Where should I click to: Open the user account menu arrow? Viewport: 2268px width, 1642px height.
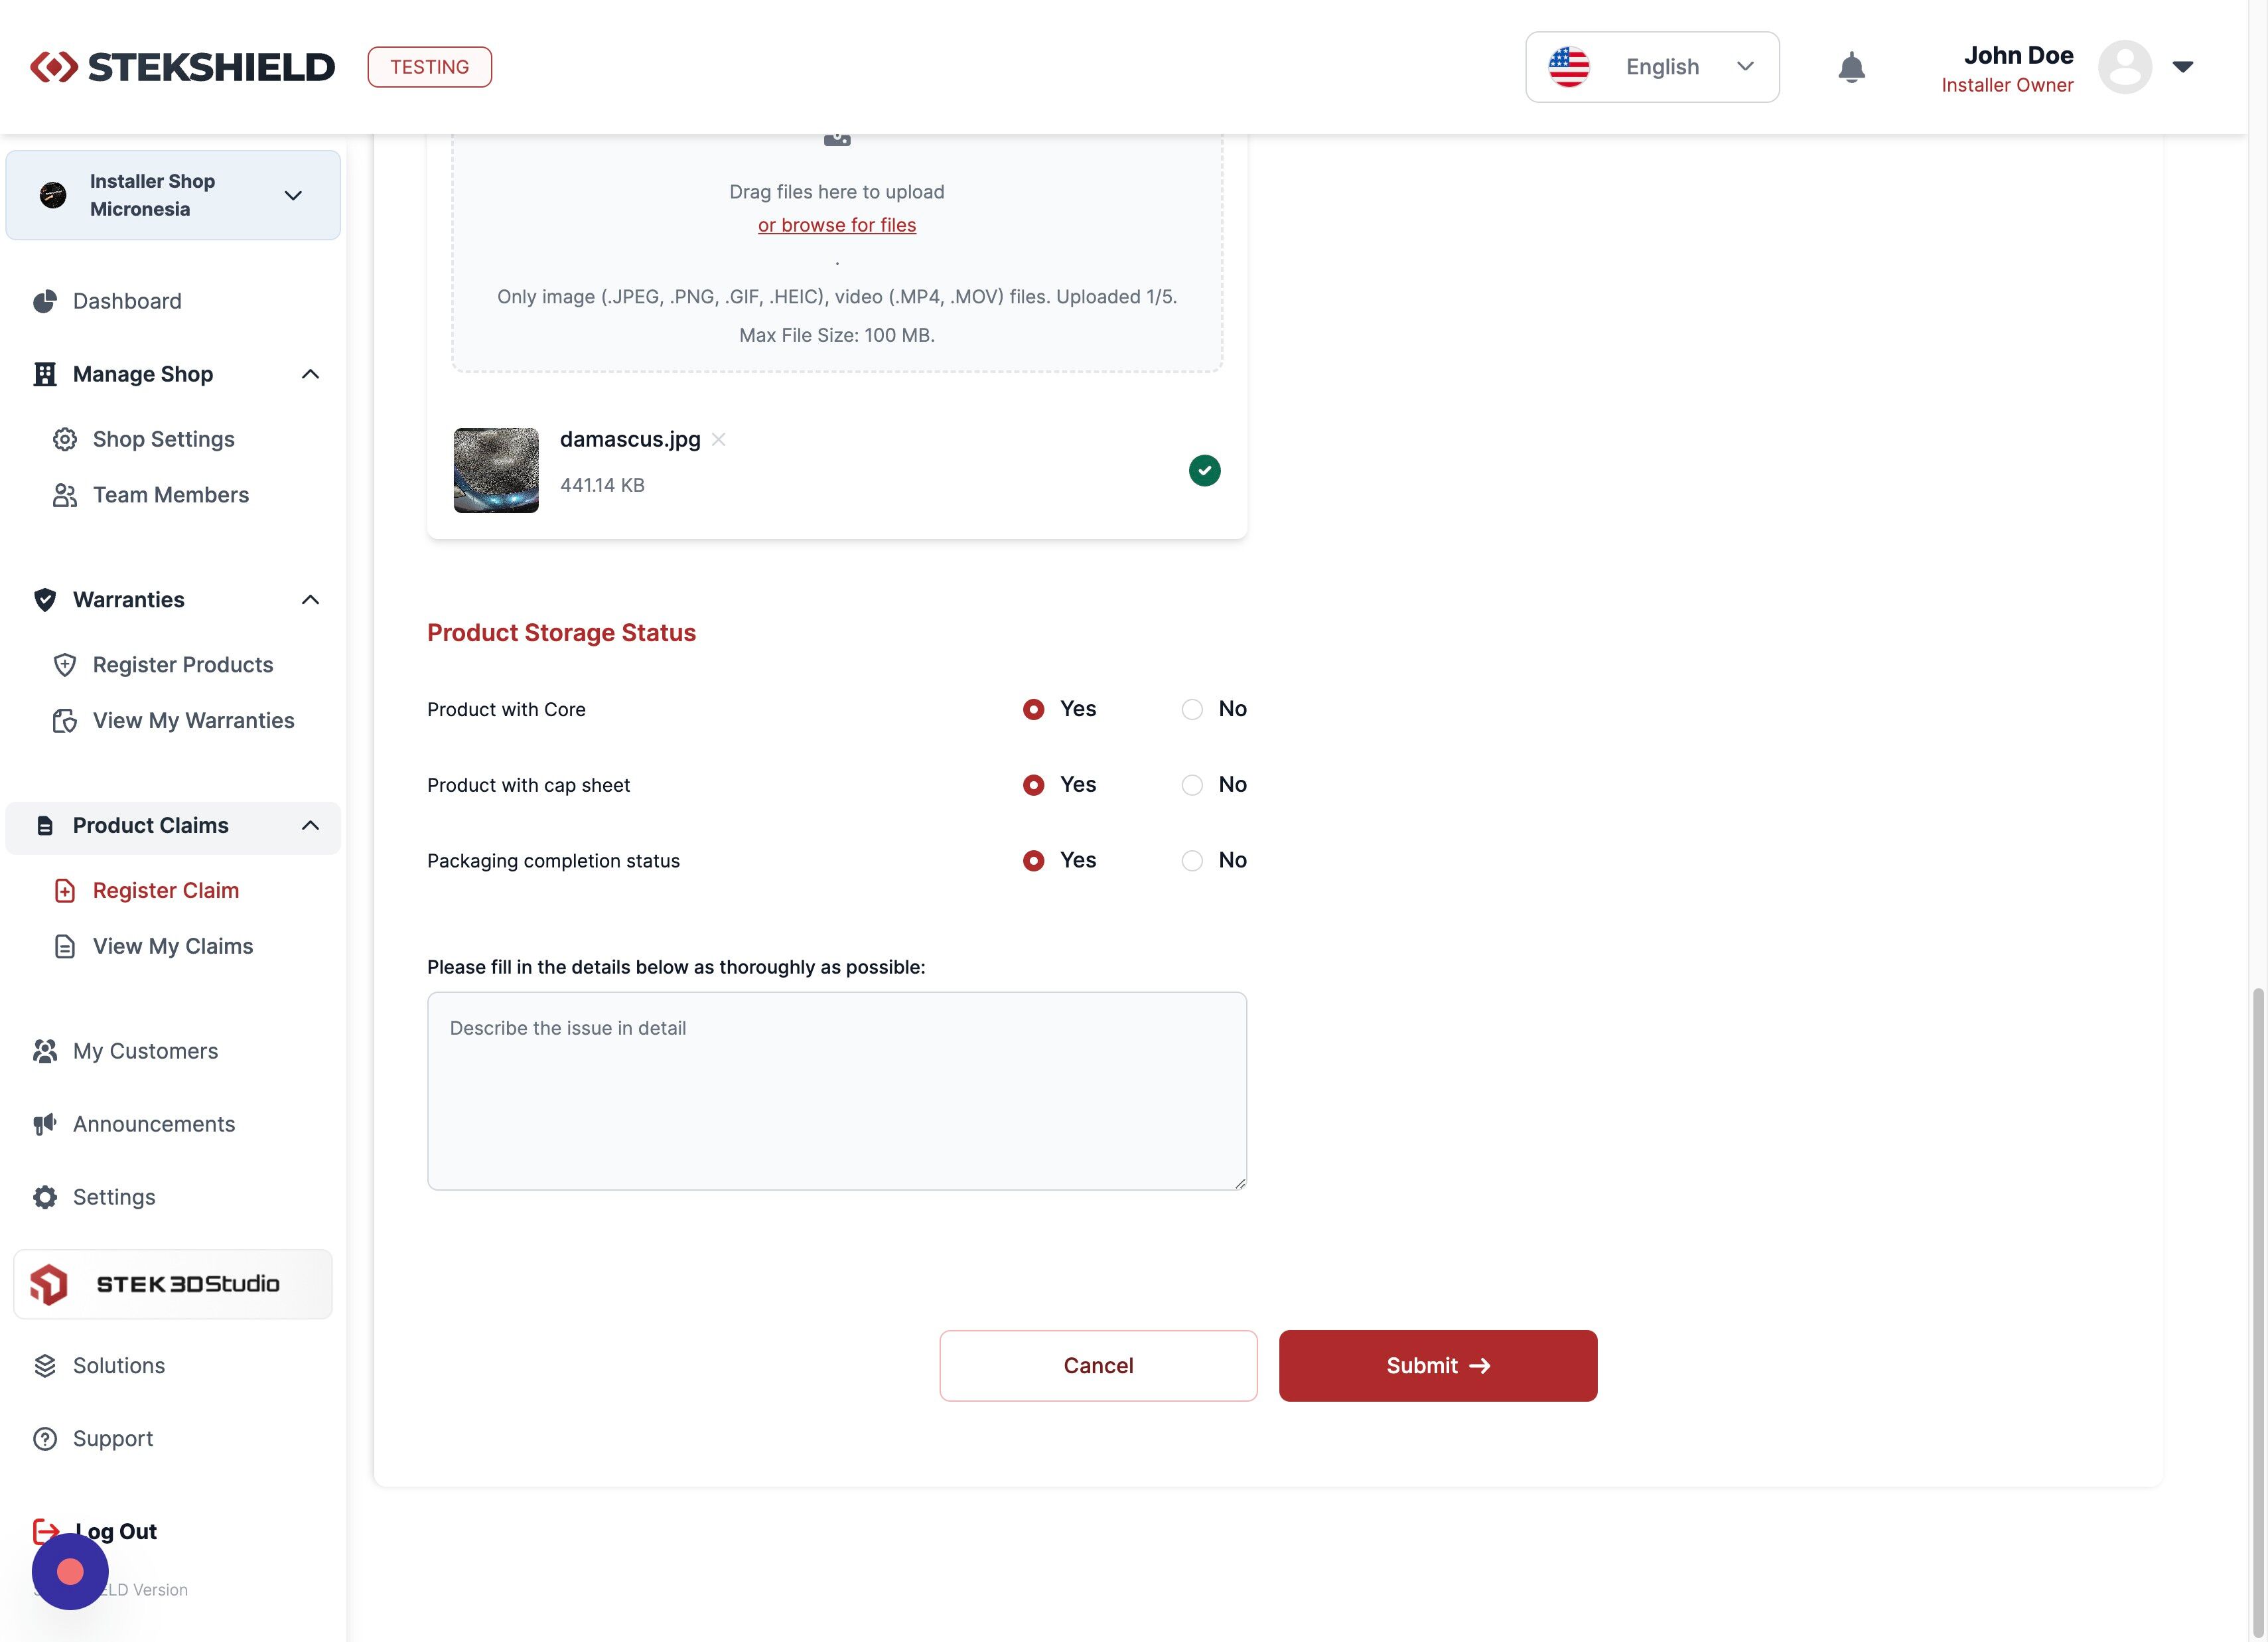[2183, 67]
